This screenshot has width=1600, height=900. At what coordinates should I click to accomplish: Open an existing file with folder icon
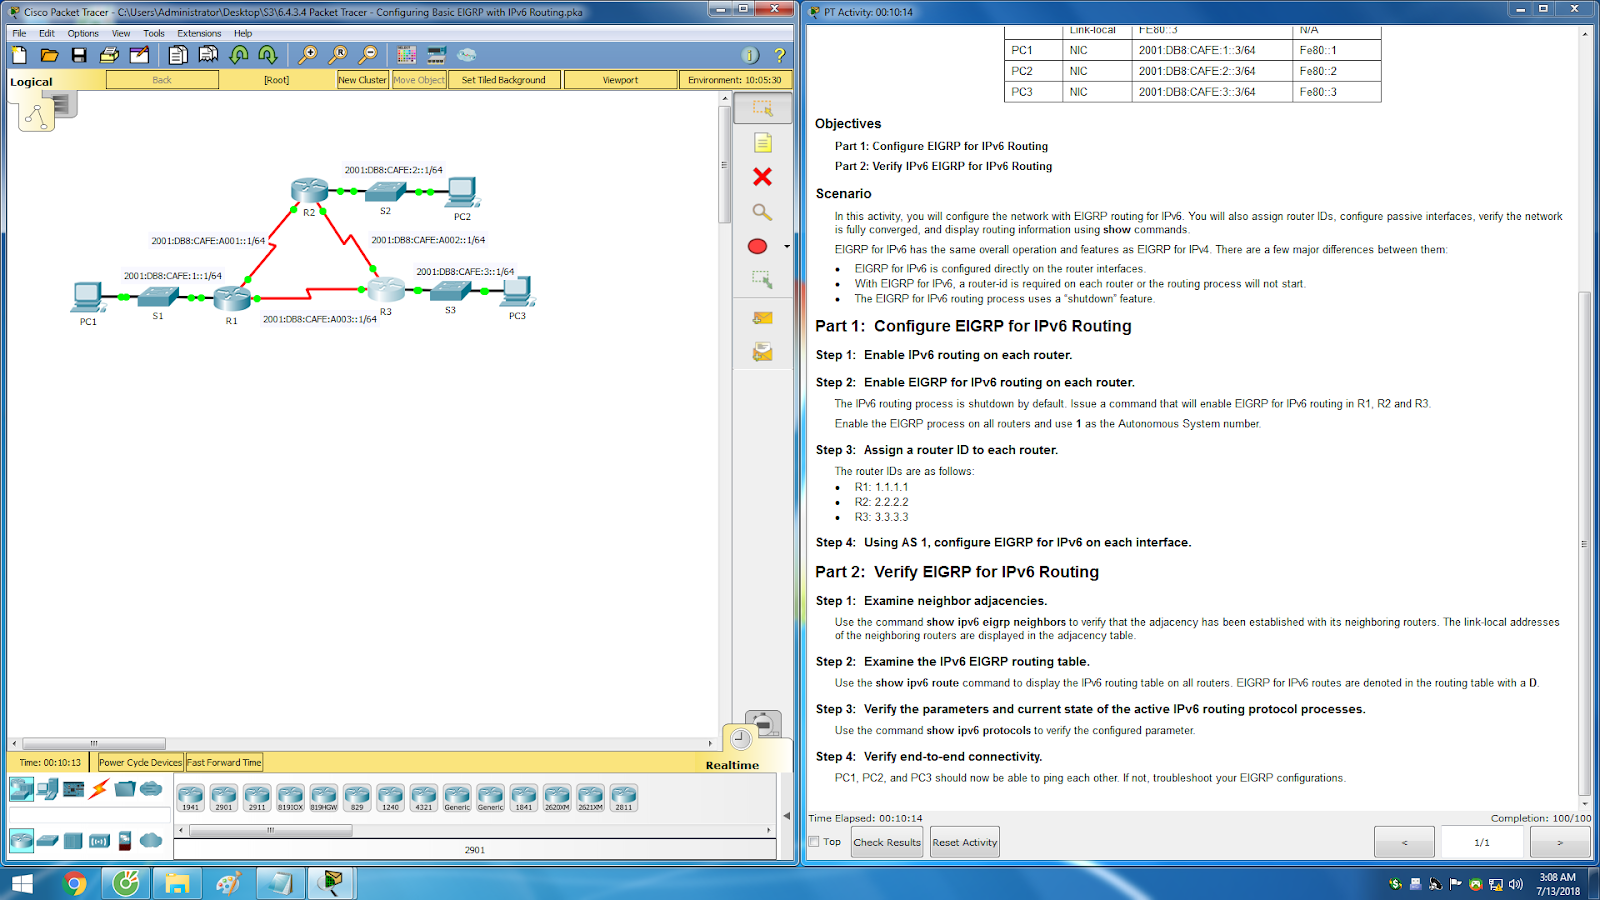[x=49, y=55]
